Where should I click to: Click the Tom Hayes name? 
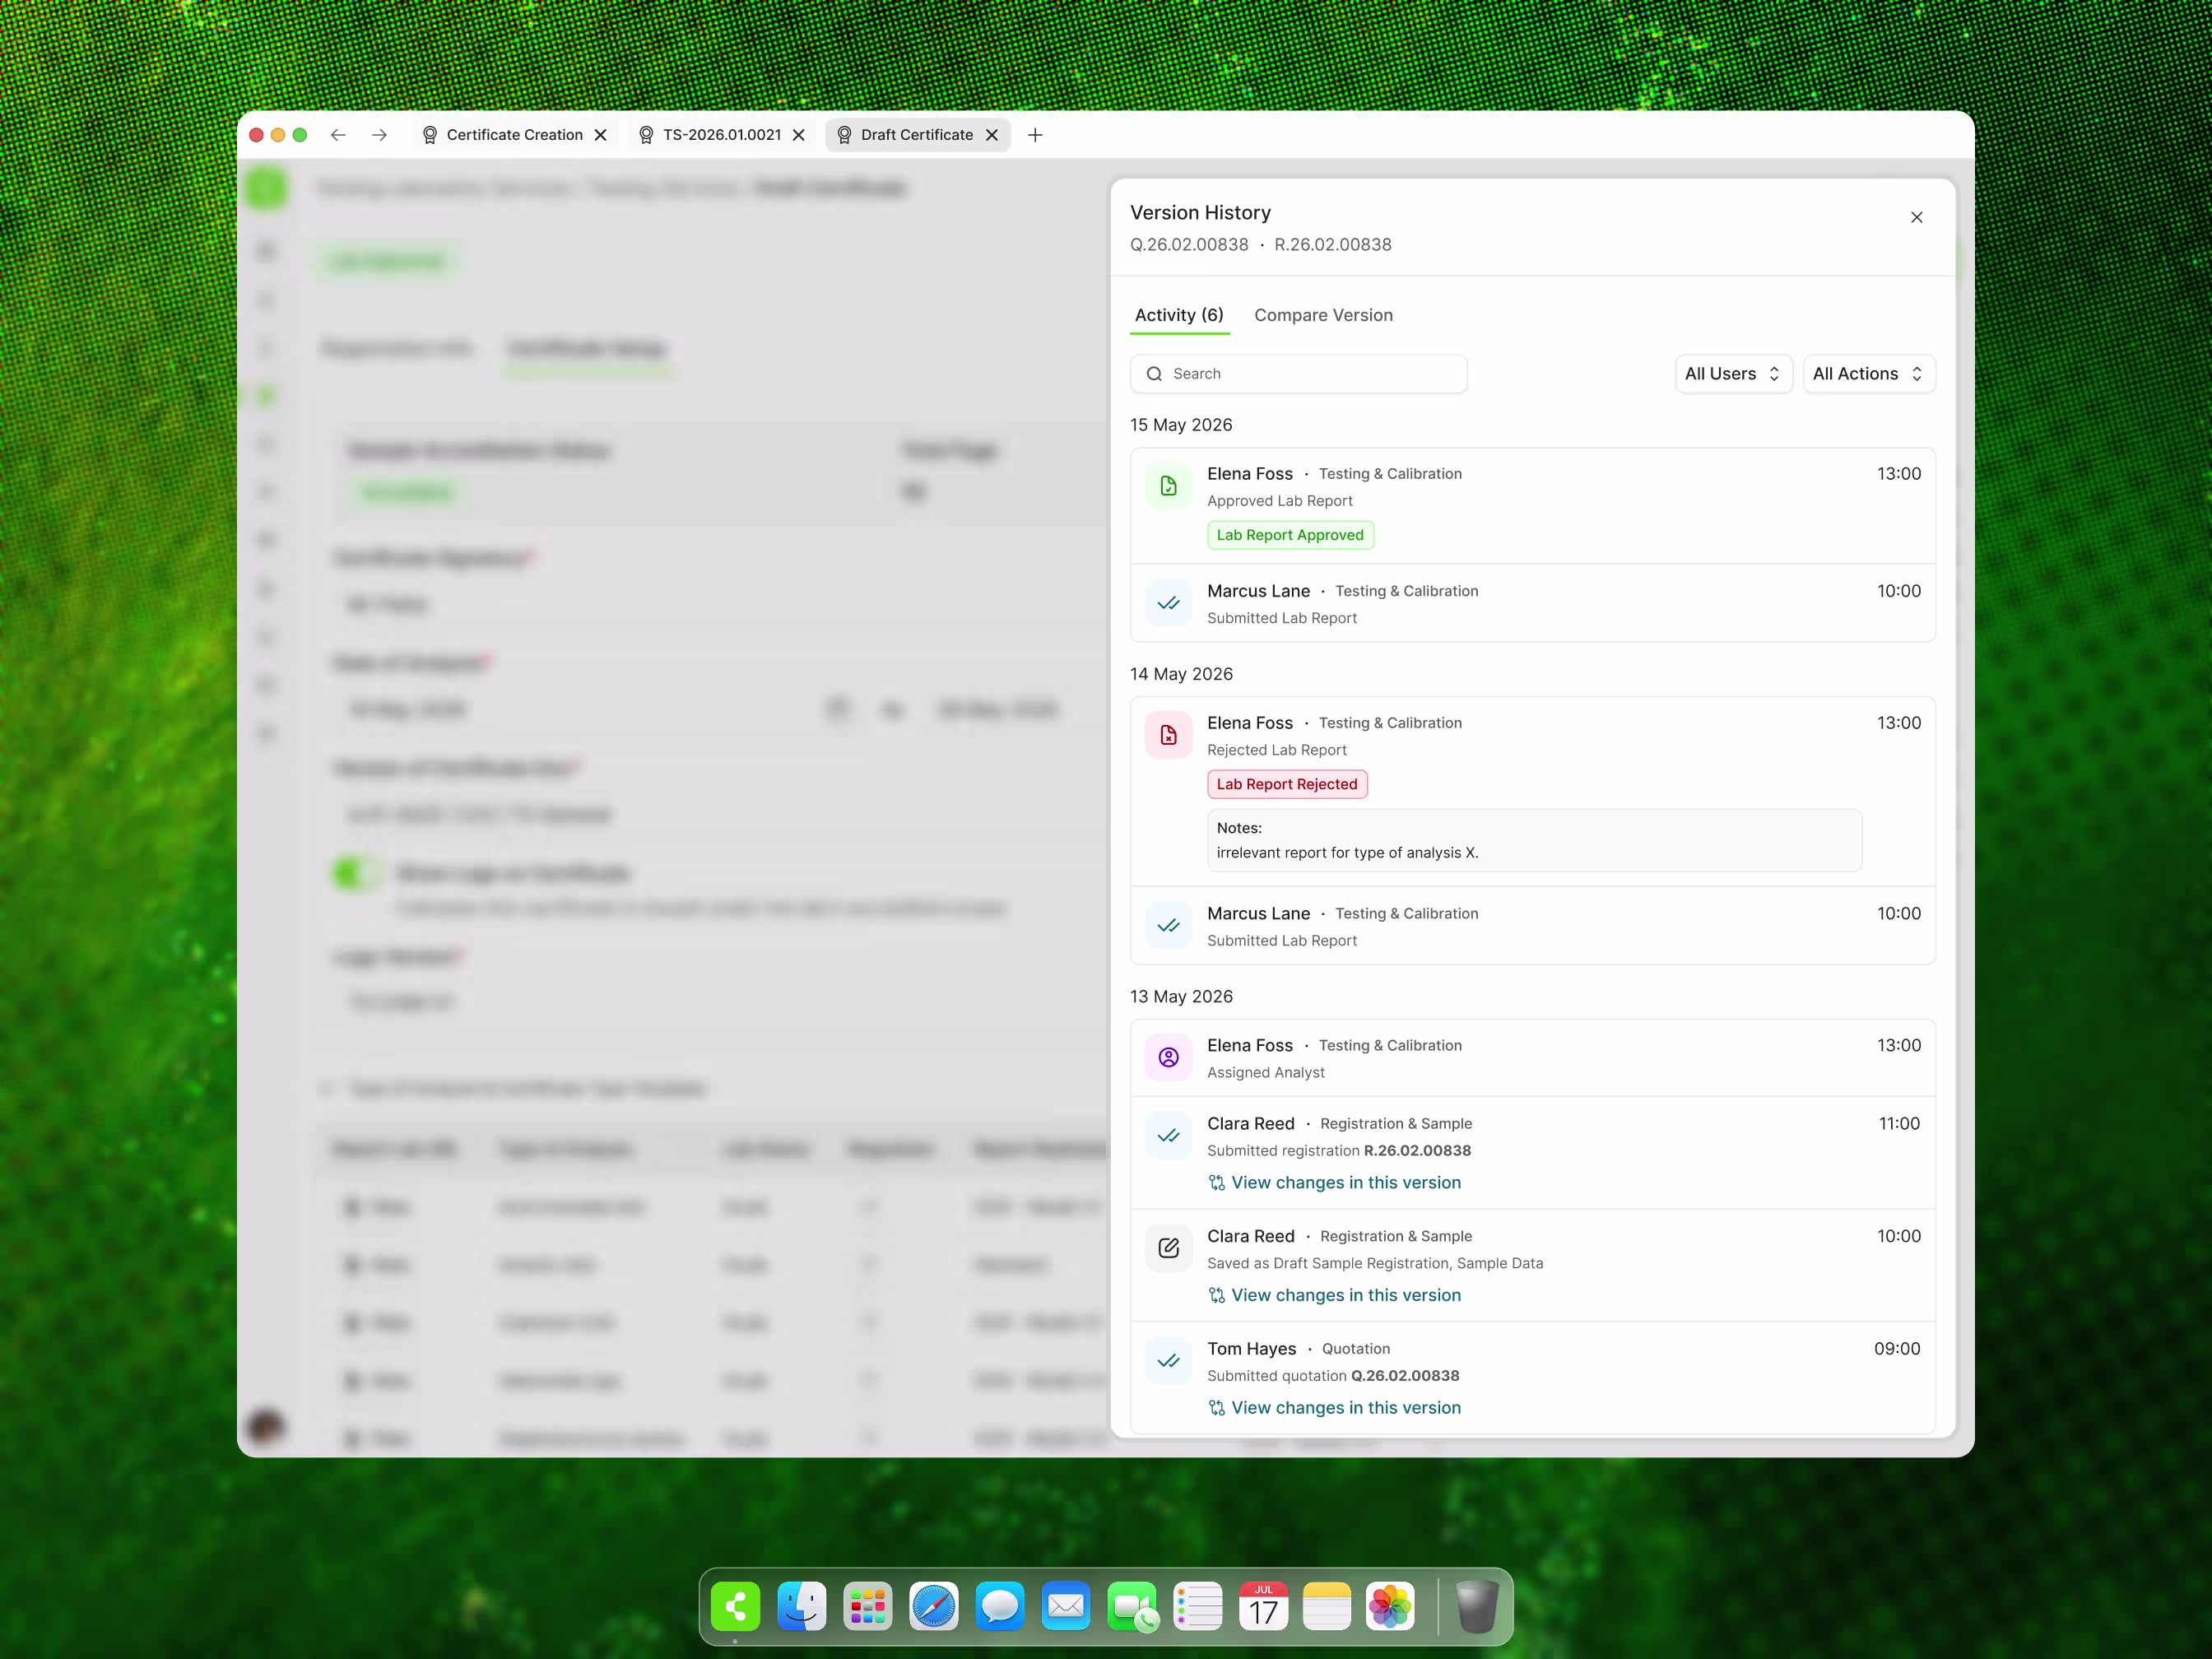pos(1251,1349)
